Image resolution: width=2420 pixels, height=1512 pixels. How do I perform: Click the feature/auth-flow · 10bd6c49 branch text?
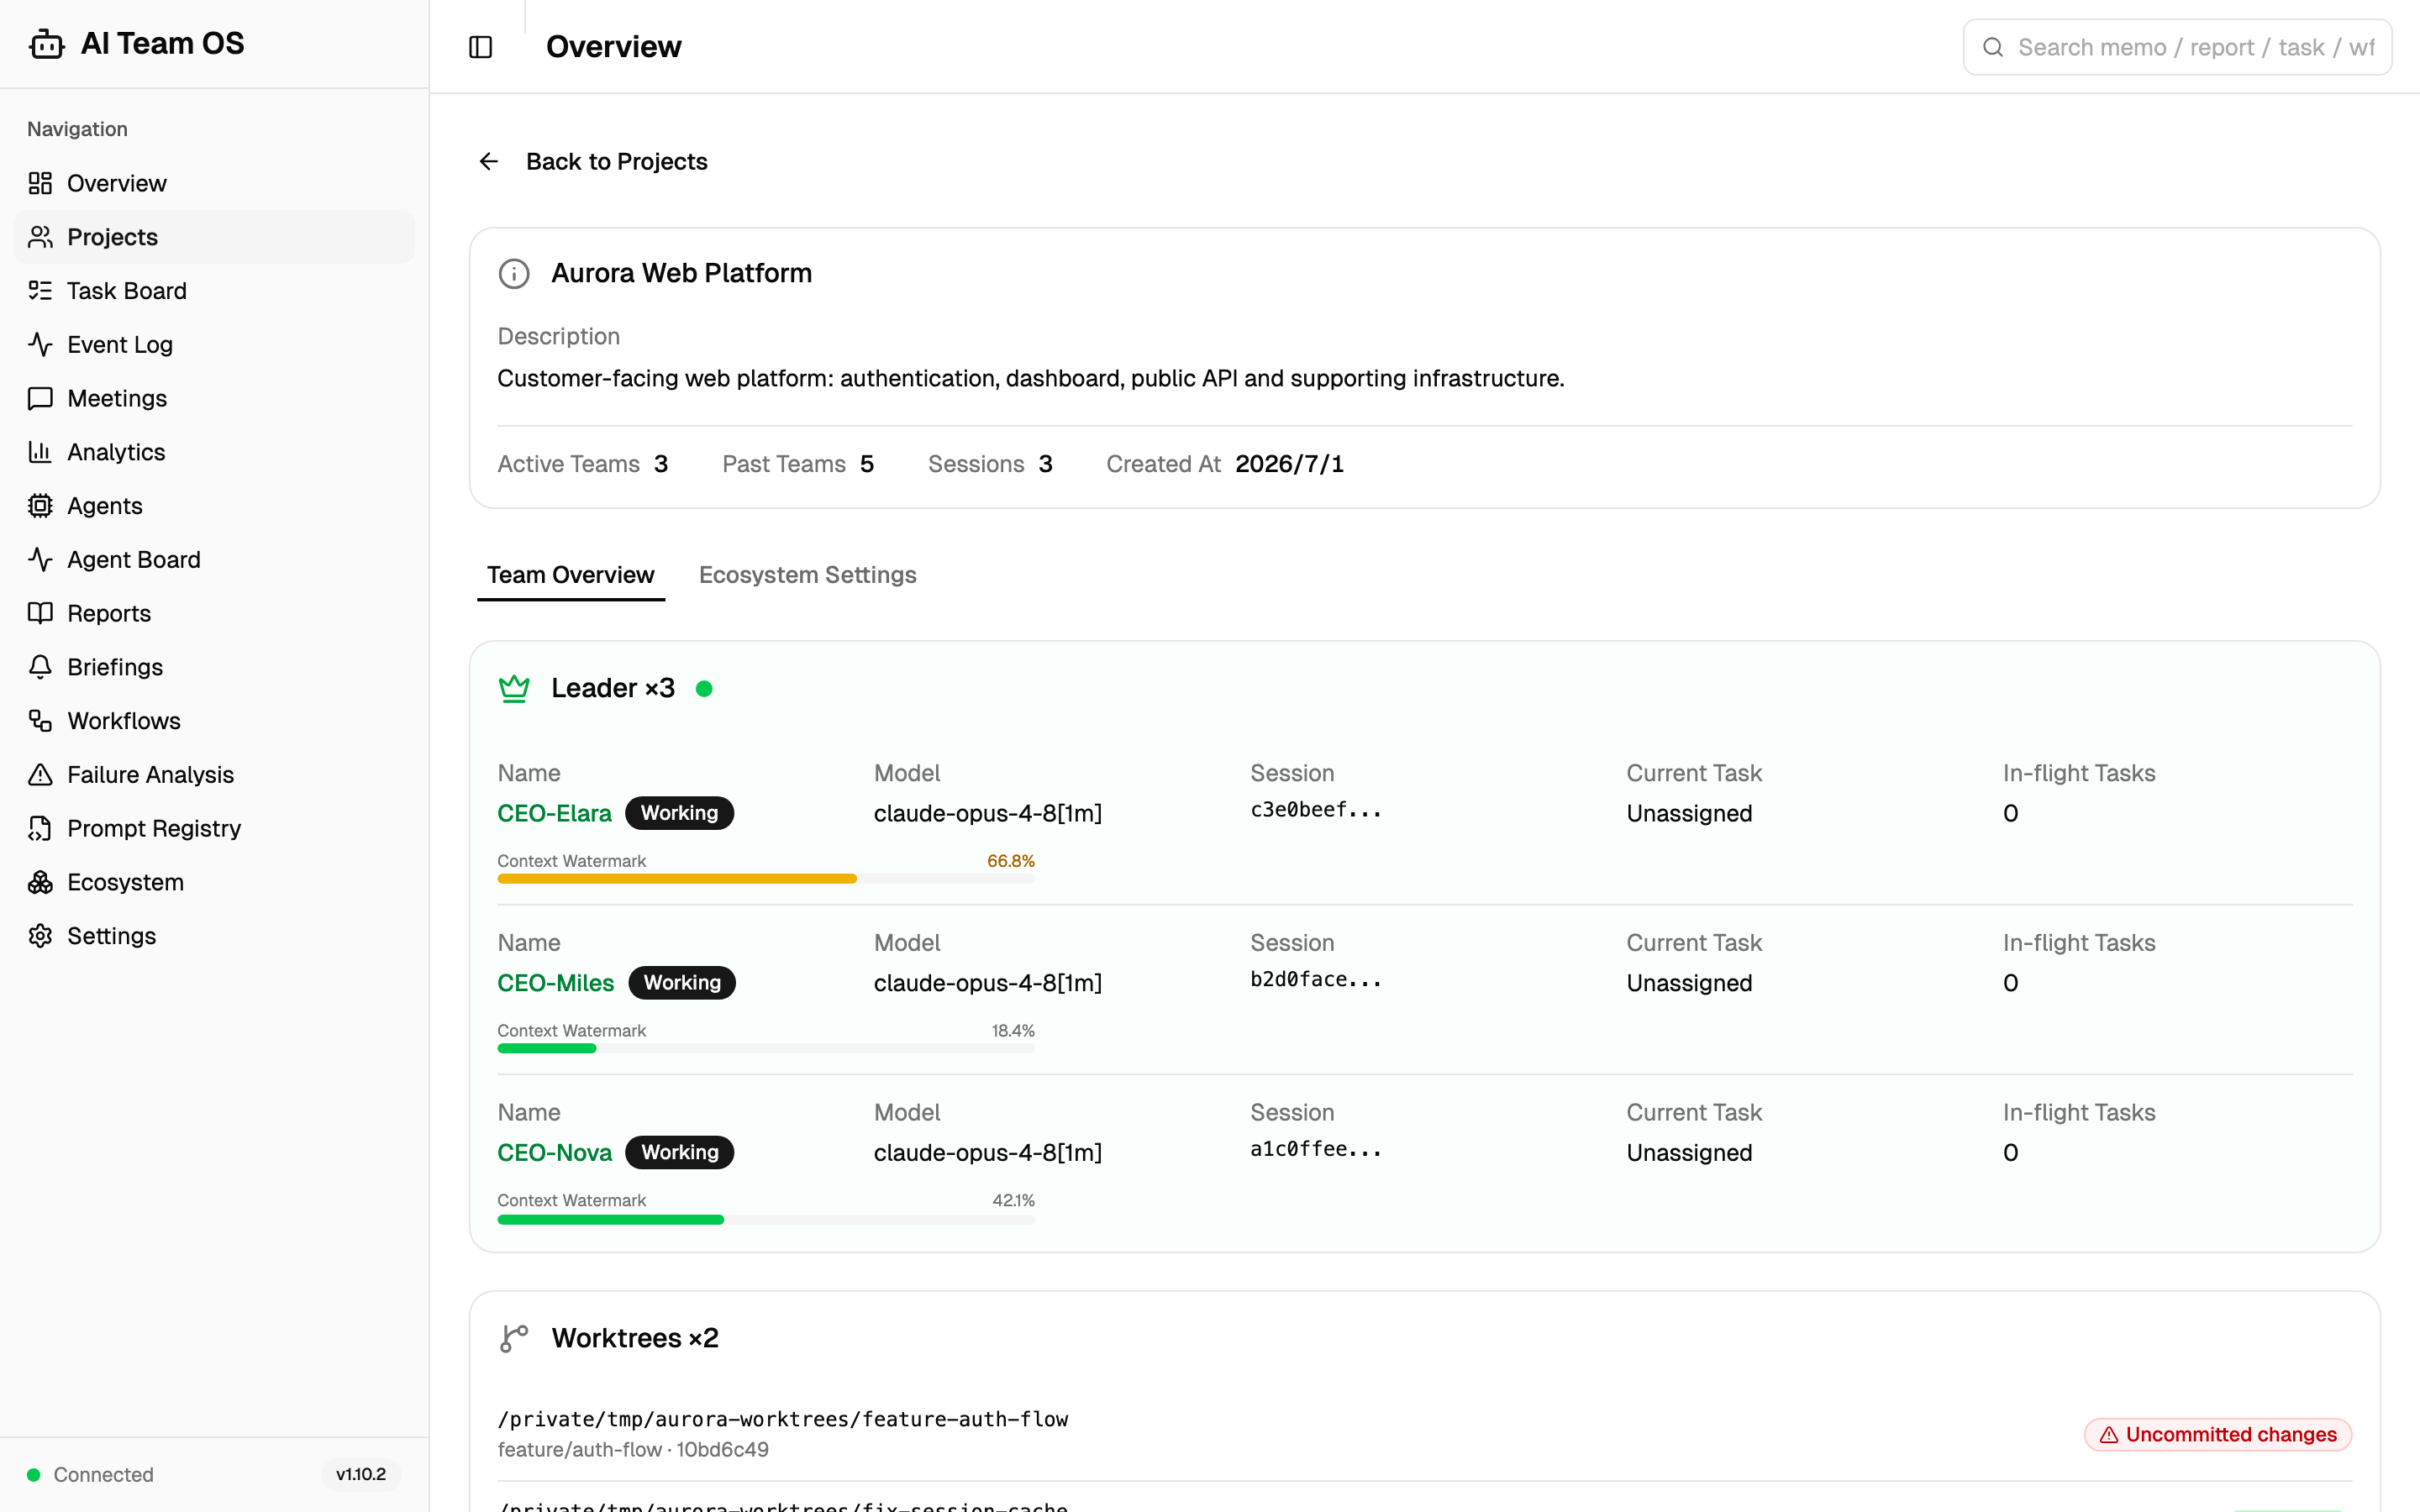click(x=633, y=1450)
